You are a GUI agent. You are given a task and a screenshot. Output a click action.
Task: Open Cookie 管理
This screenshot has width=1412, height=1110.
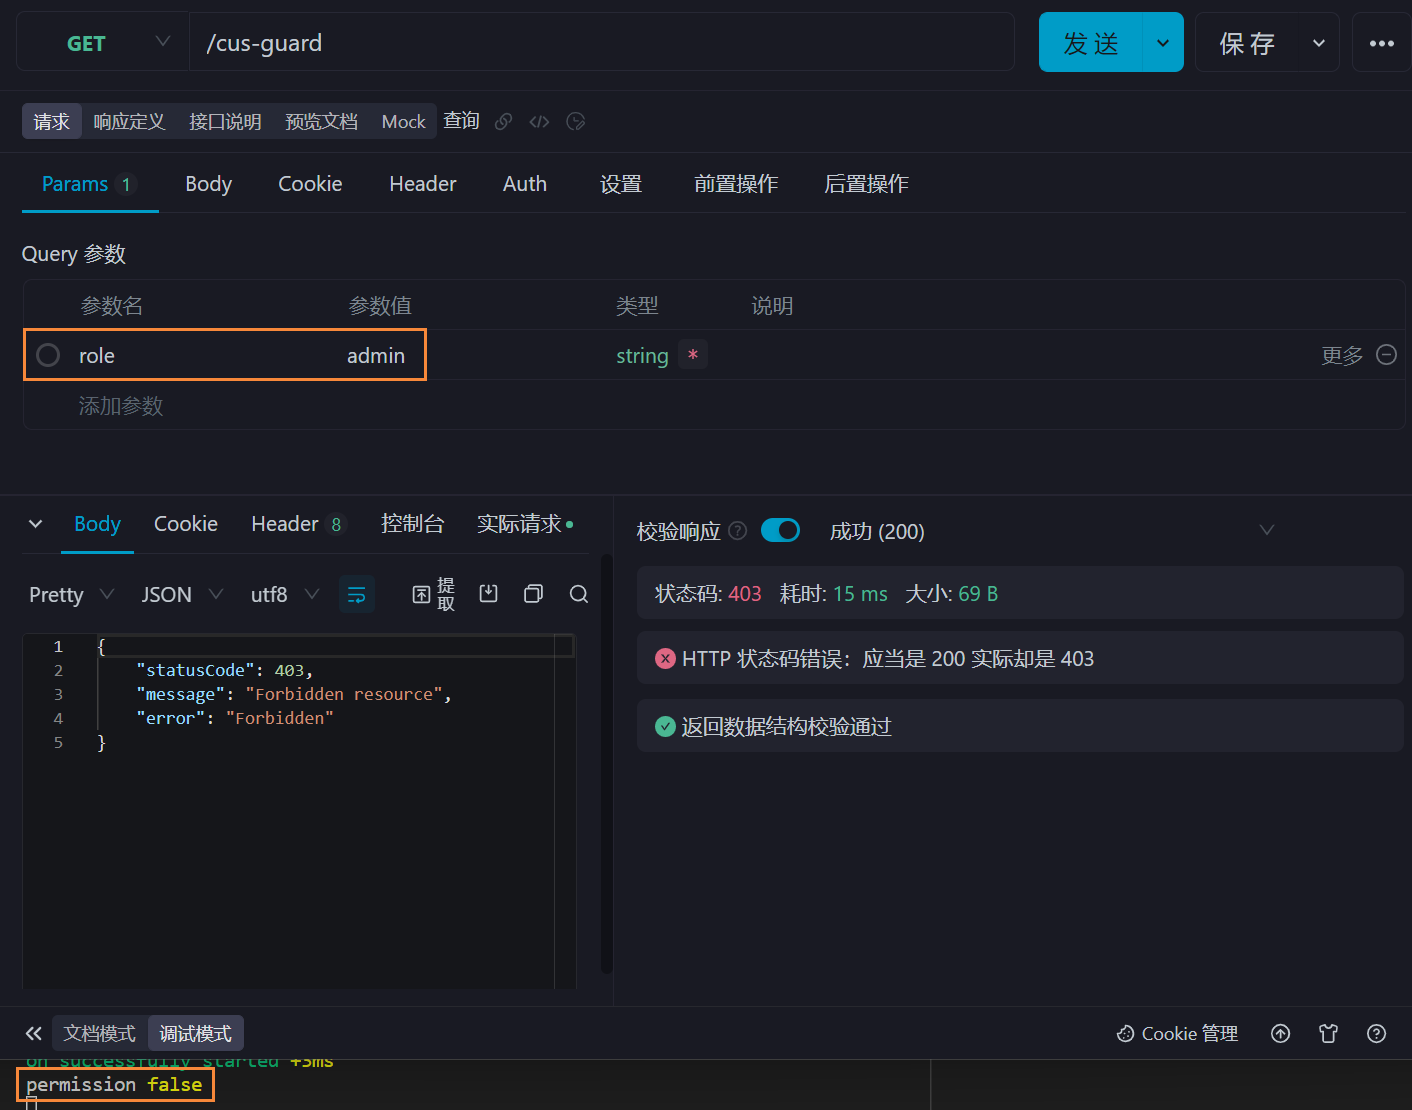1177,1033
